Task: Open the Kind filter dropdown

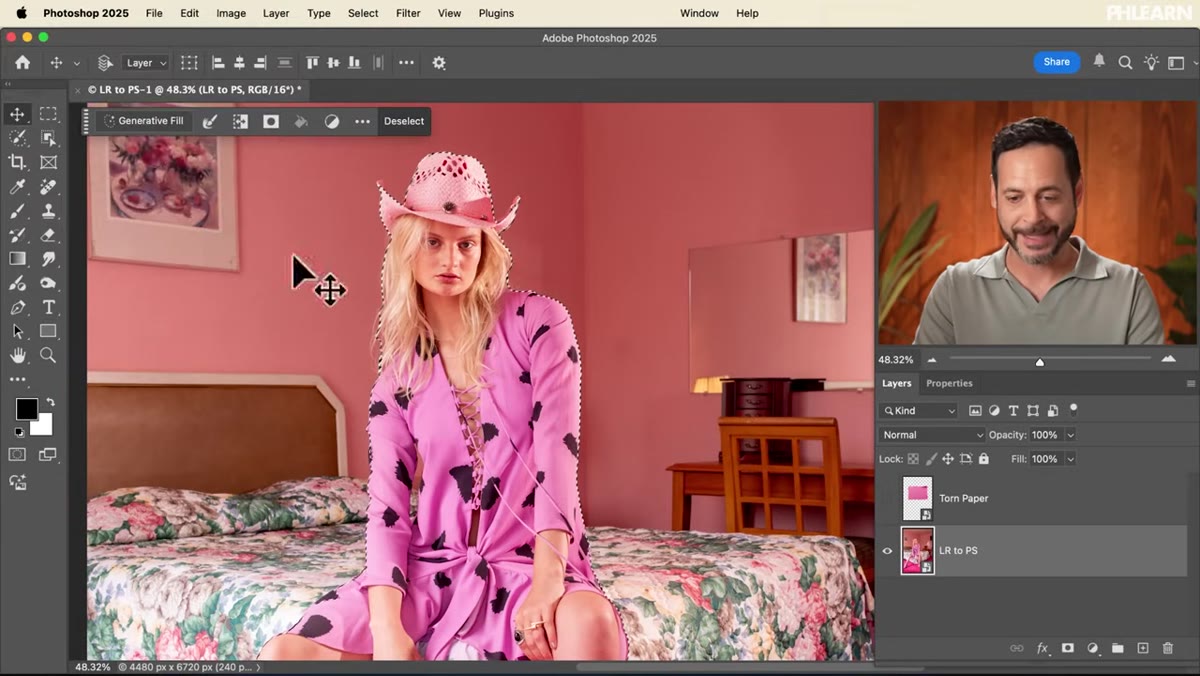Action: click(x=918, y=411)
